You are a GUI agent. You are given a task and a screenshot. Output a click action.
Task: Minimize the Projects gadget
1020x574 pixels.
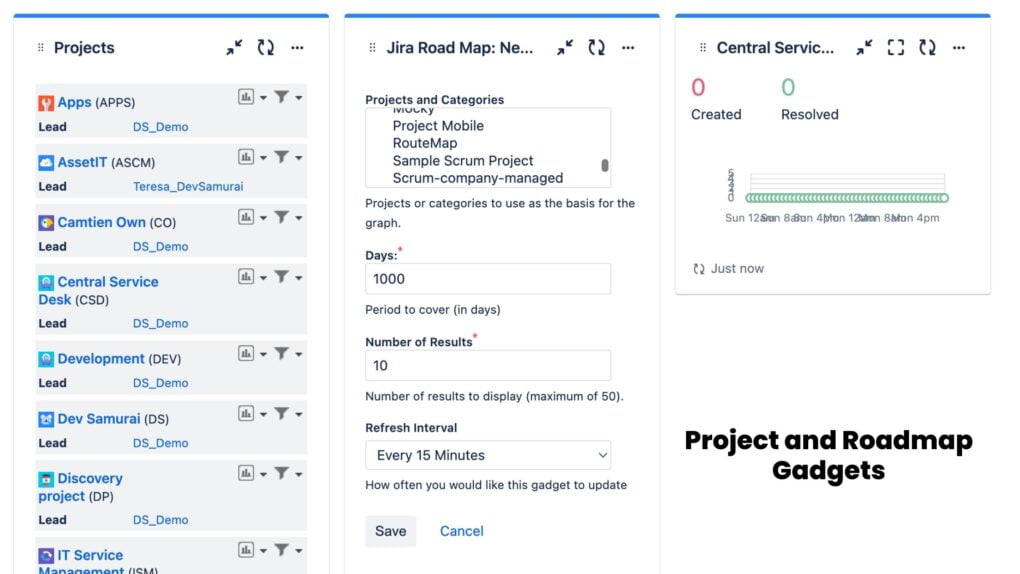[234, 48]
